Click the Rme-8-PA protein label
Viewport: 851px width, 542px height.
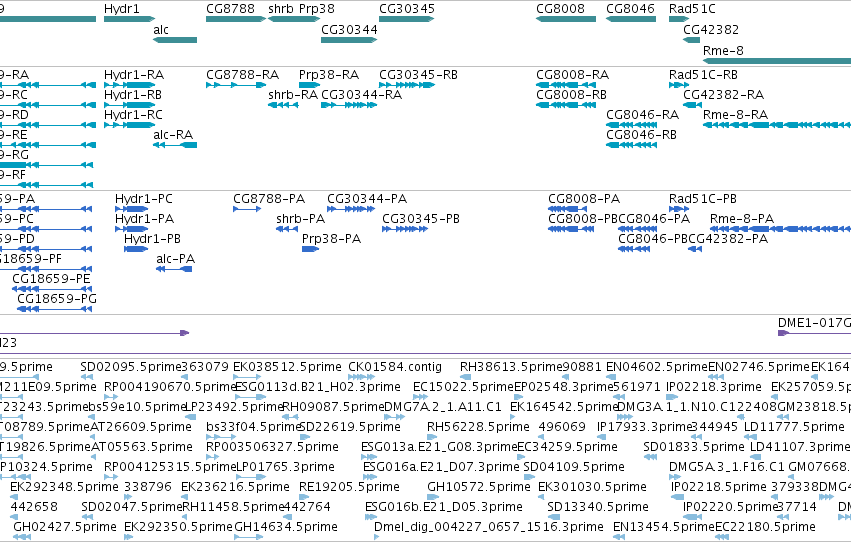click(741, 219)
